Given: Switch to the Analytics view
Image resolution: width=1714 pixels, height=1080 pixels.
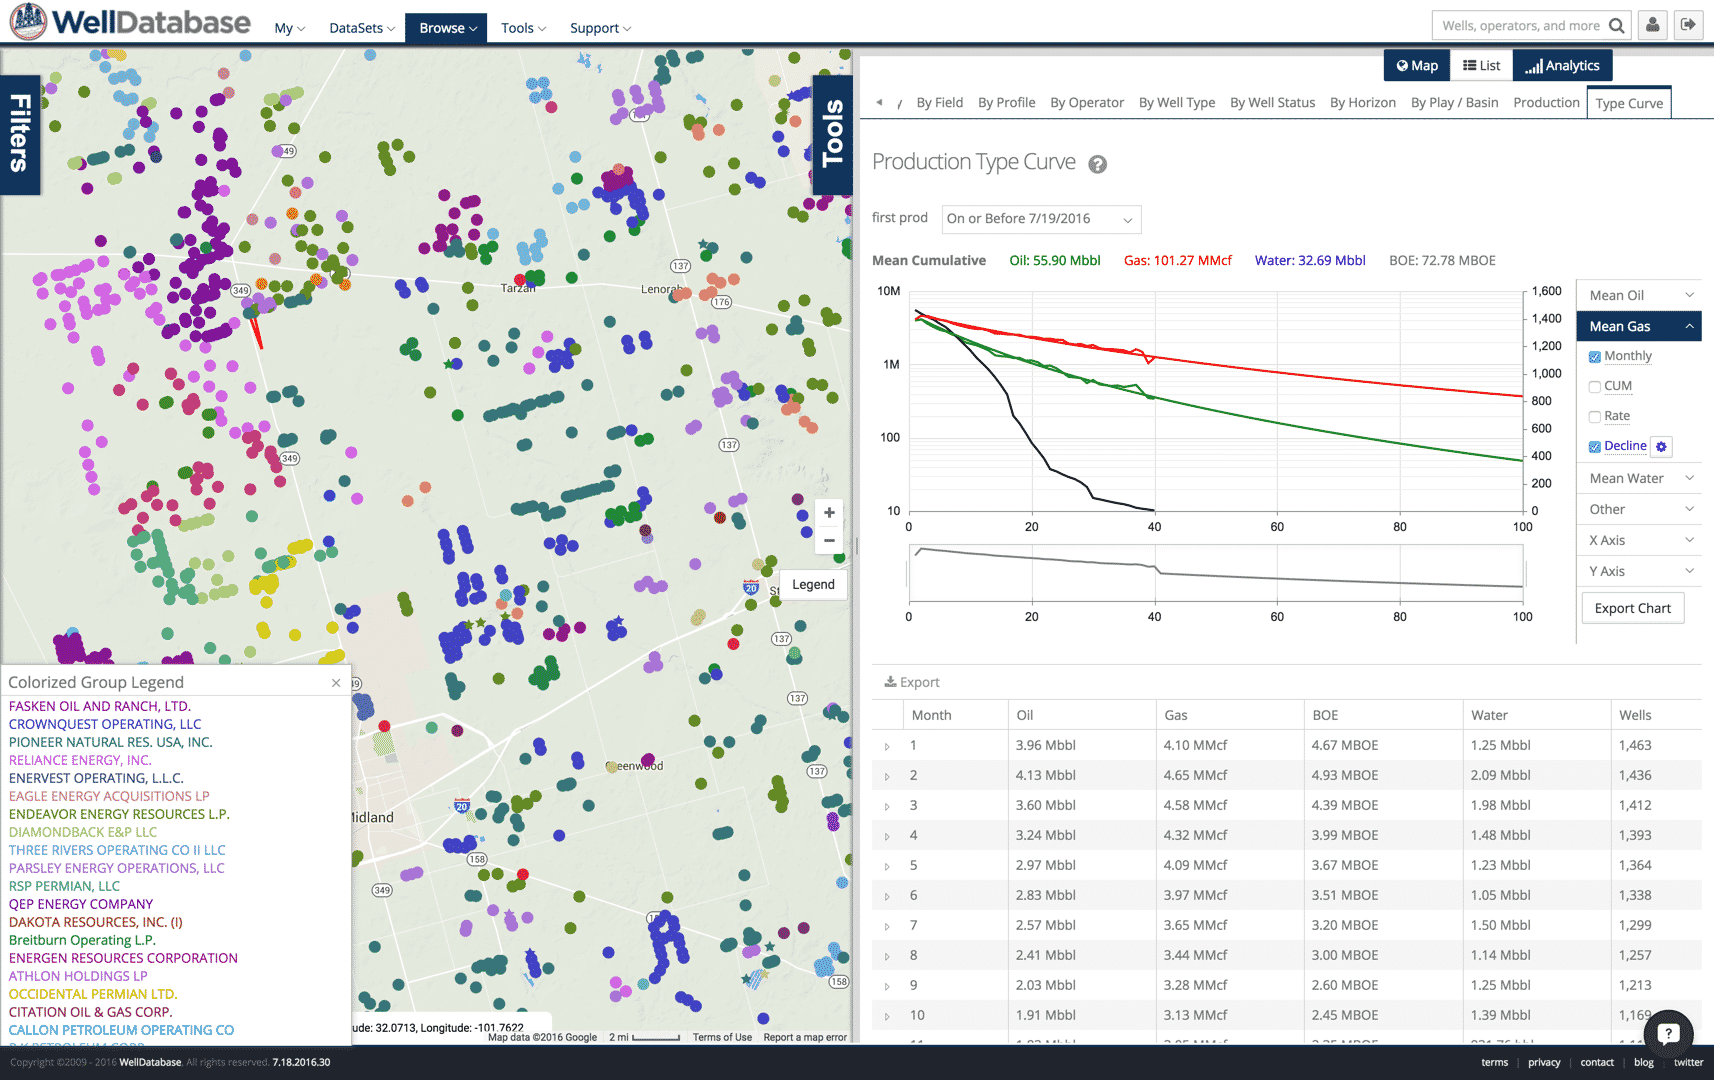Looking at the screenshot, I should (x=1562, y=66).
